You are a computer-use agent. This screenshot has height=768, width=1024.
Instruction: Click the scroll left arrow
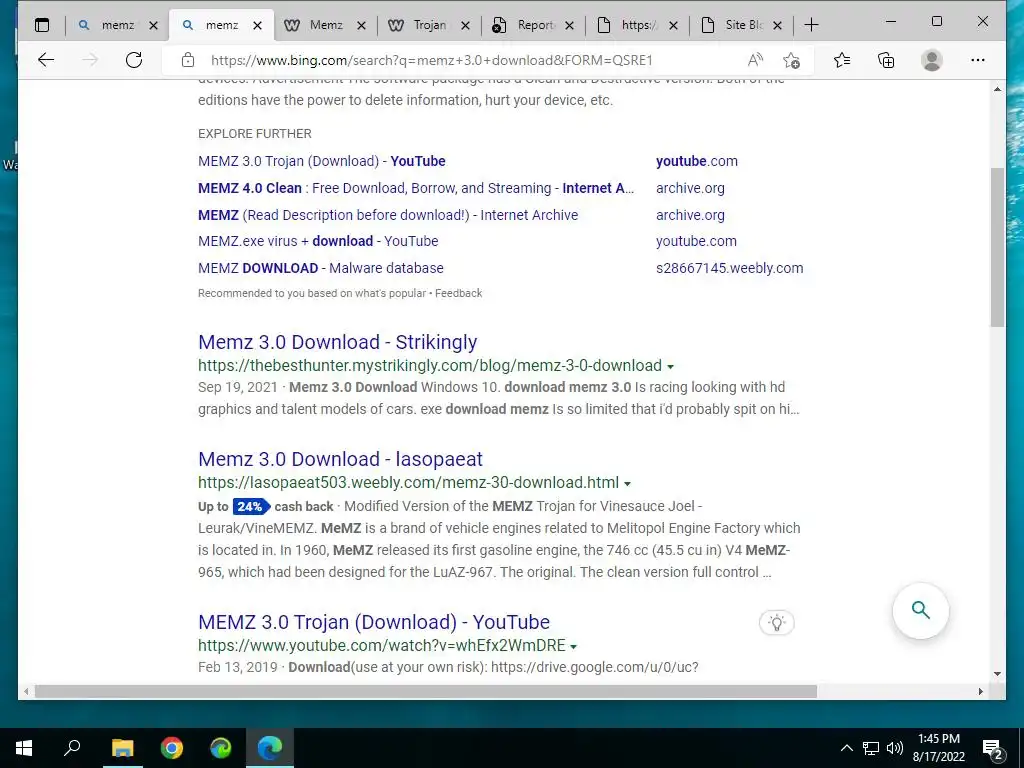click(25, 691)
